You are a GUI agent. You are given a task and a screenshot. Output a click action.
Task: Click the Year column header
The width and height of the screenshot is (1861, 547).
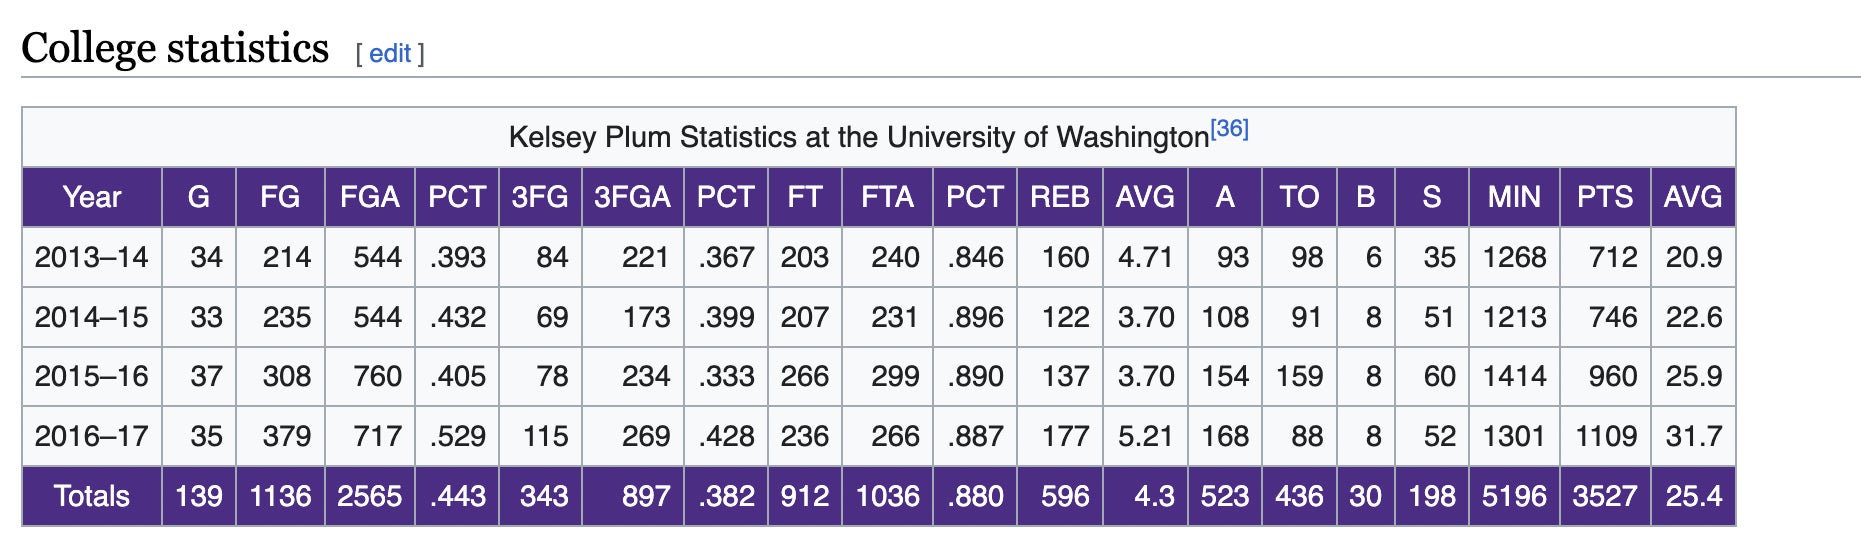92,197
